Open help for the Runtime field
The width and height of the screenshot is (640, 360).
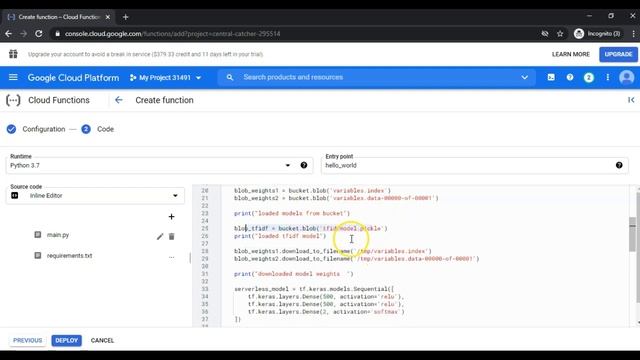coord(304,165)
